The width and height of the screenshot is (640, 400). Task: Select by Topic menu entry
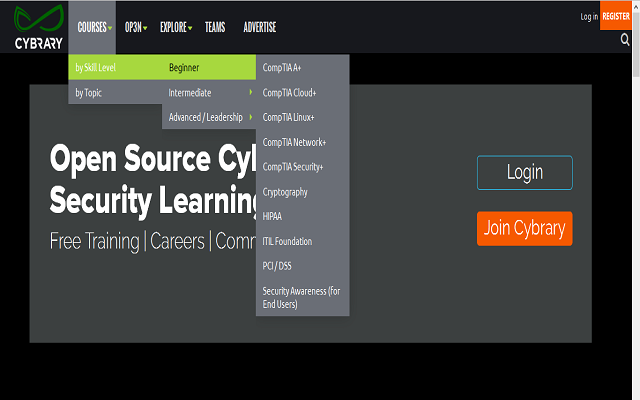(x=115, y=92)
